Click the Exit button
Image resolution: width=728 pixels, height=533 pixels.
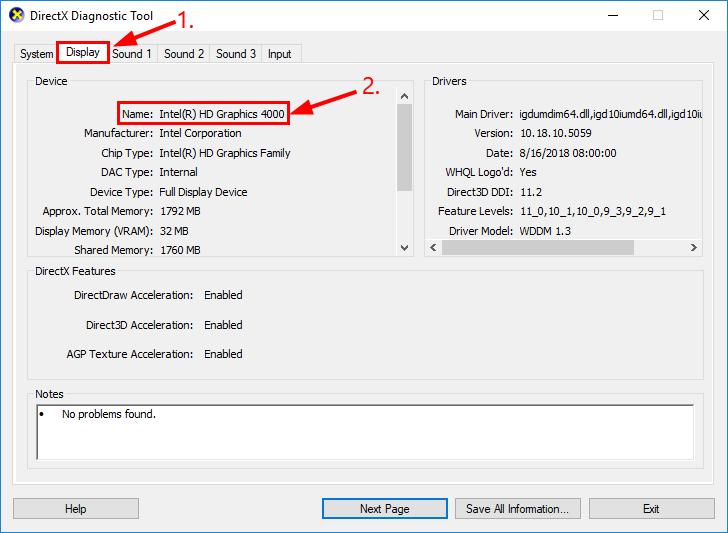pyautogui.click(x=651, y=509)
